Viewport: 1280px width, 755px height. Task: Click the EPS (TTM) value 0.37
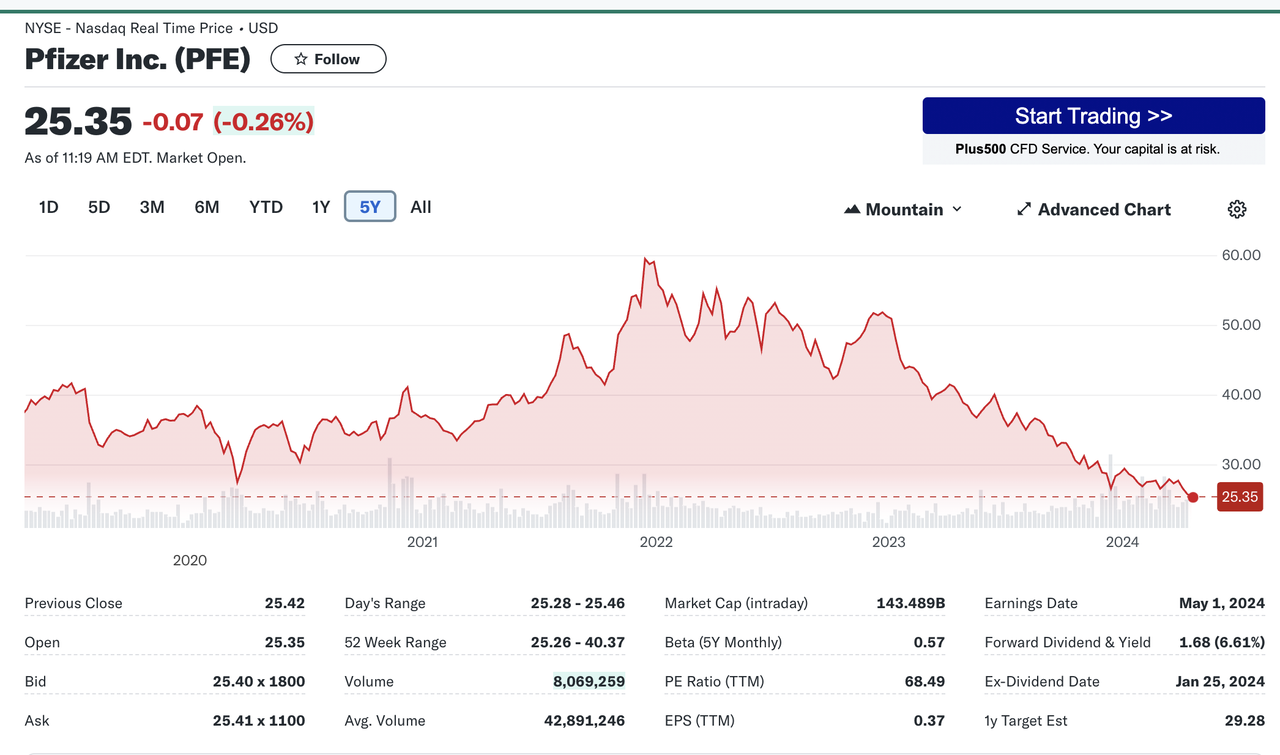point(929,720)
